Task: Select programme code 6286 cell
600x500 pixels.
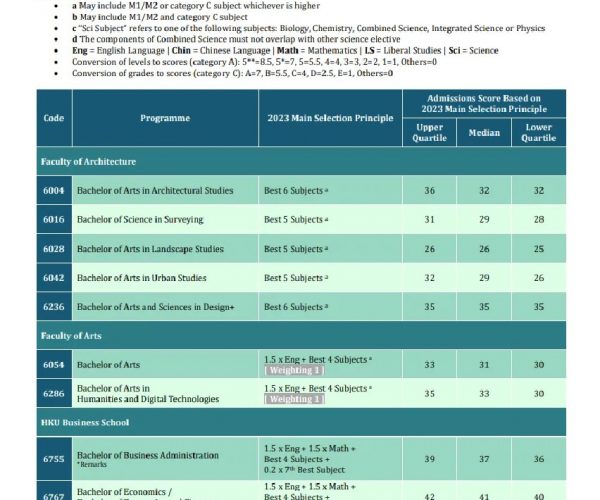Action: (x=54, y=393)
